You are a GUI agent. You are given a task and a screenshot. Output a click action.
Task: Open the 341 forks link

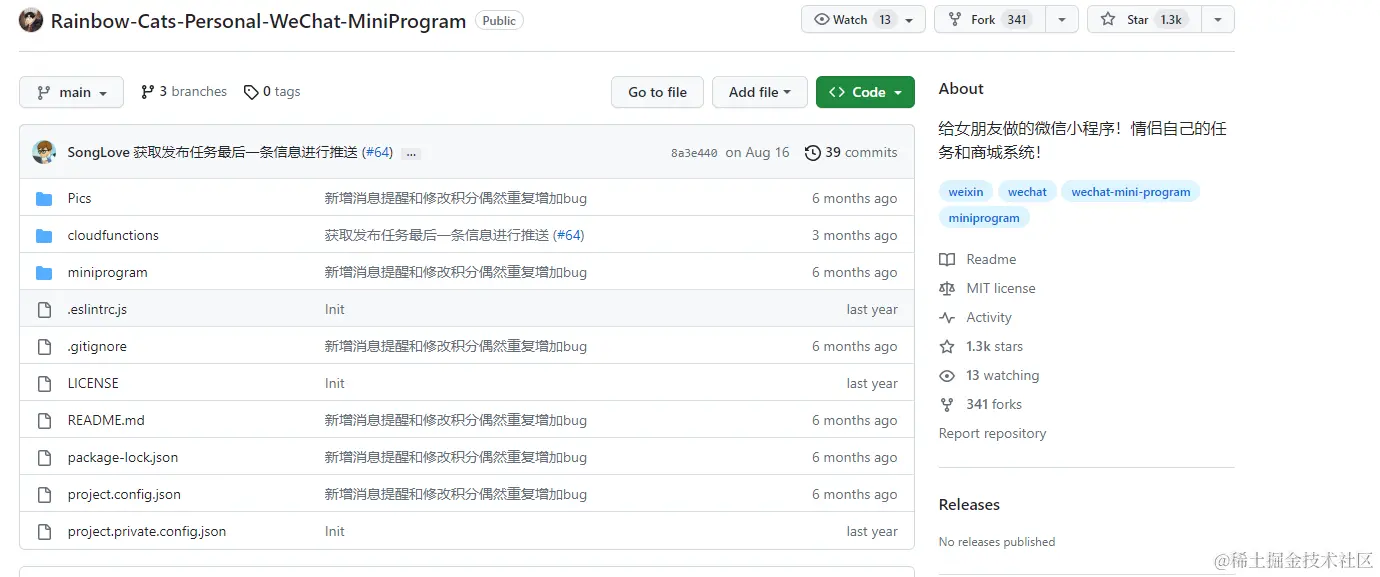994,405
